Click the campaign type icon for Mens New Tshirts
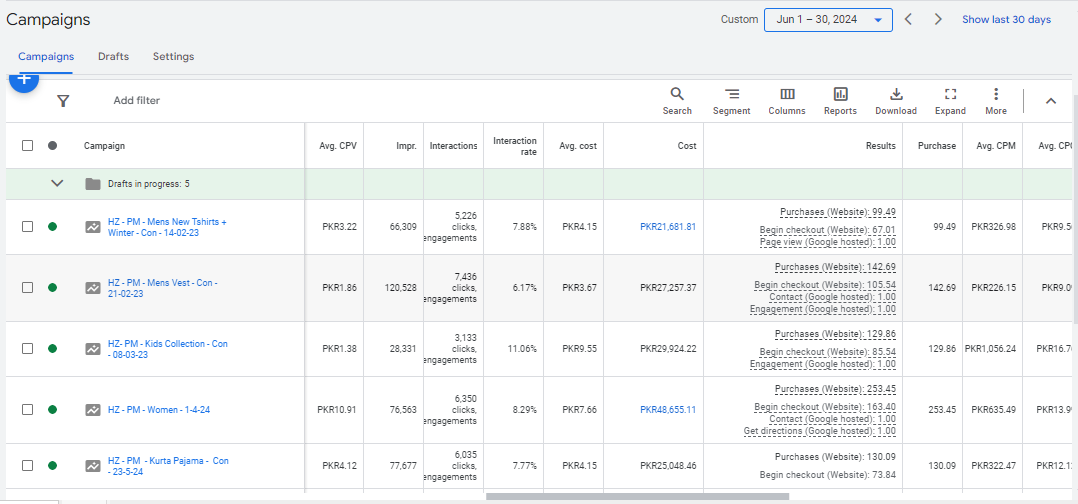Viewport: 1078px width, 504px height. [93, 227]
